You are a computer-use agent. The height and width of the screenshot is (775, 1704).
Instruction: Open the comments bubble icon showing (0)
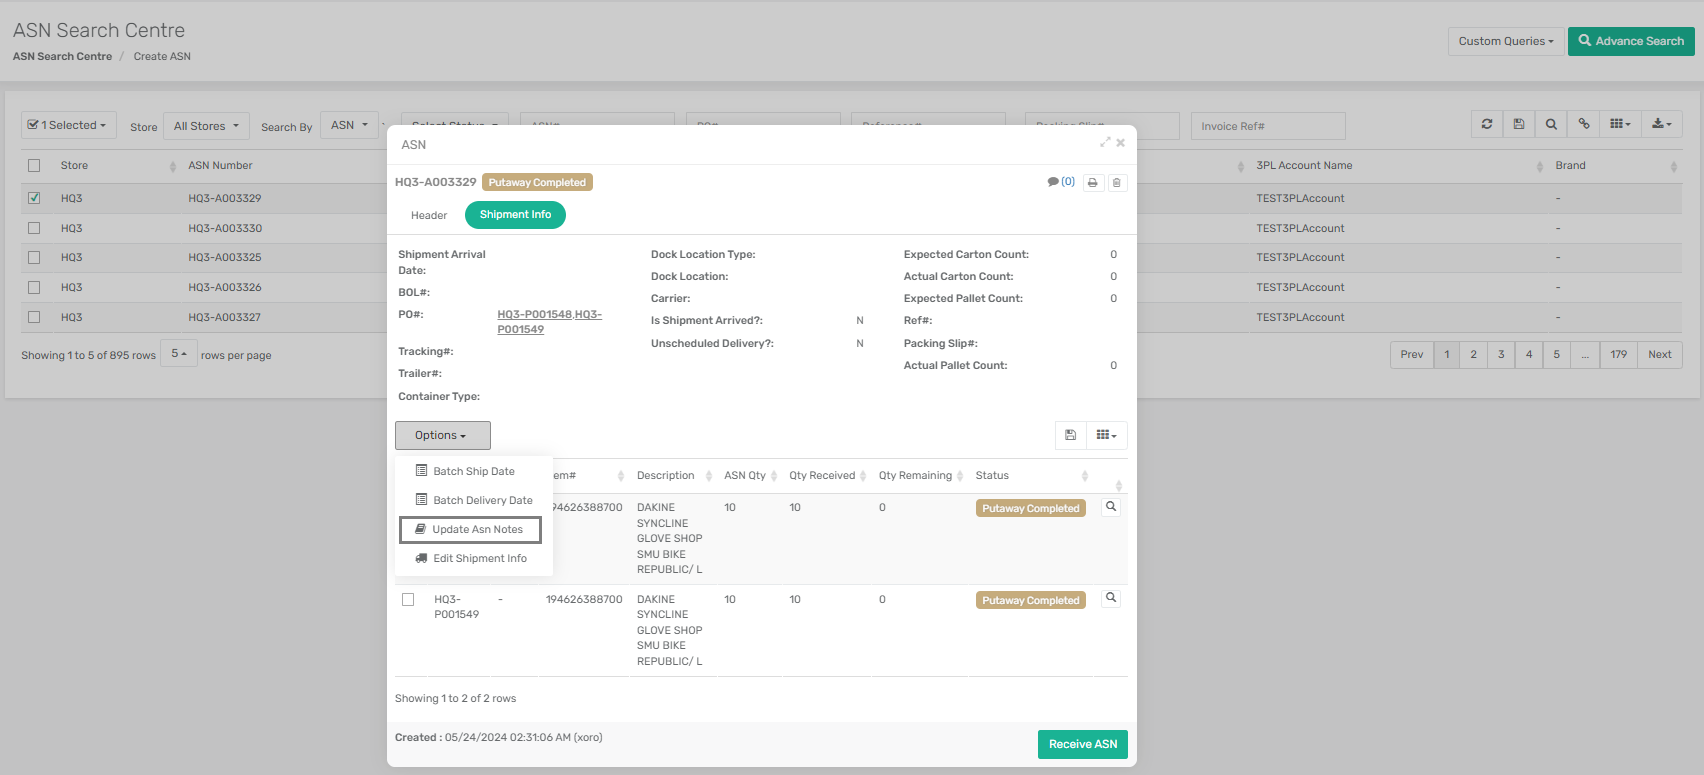[1060, 182]
